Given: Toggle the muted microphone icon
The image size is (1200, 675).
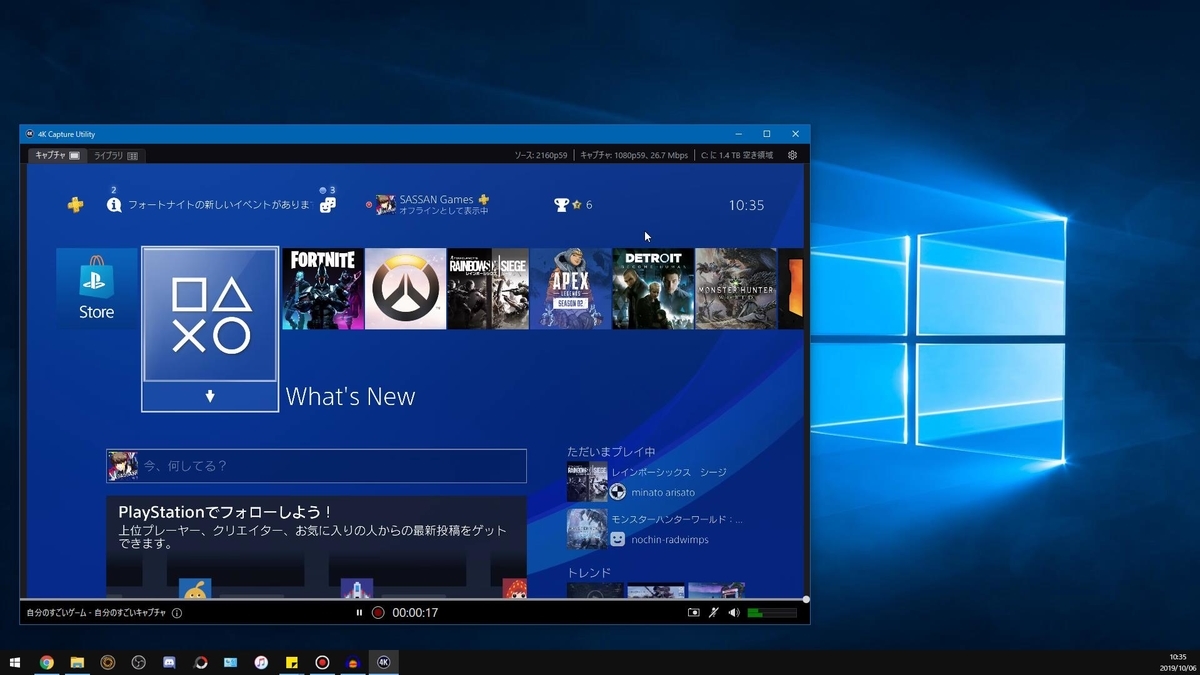Looking at the screenshot, I should click(714, 612).
